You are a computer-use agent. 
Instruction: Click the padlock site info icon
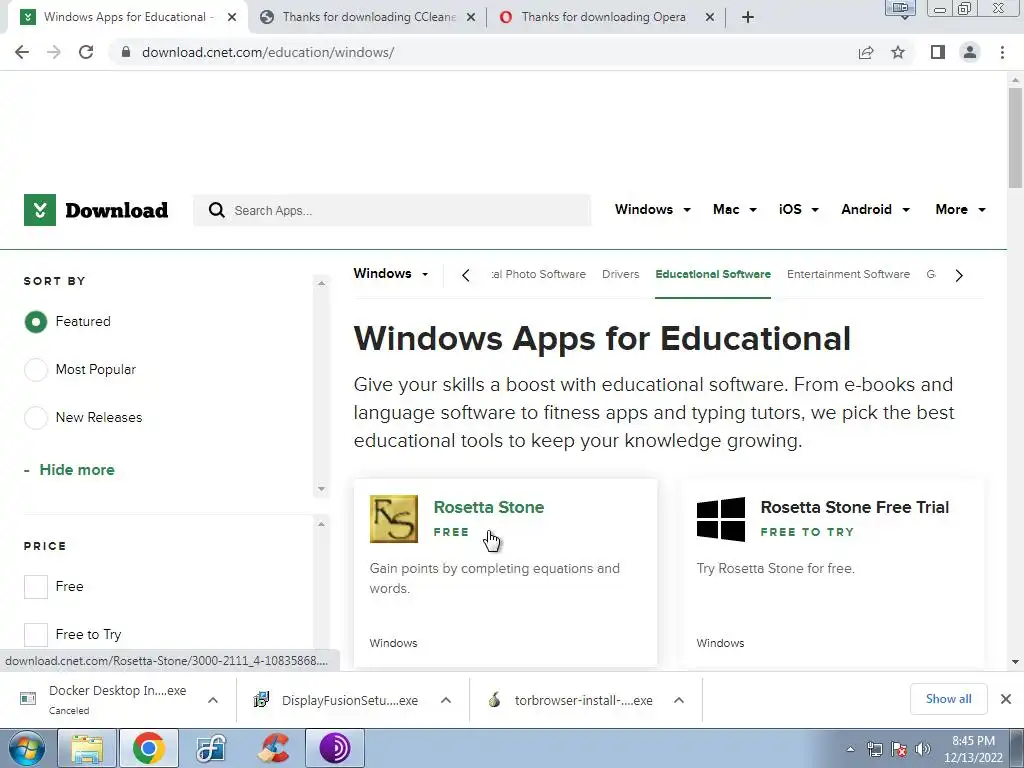(x=126, y=52)
